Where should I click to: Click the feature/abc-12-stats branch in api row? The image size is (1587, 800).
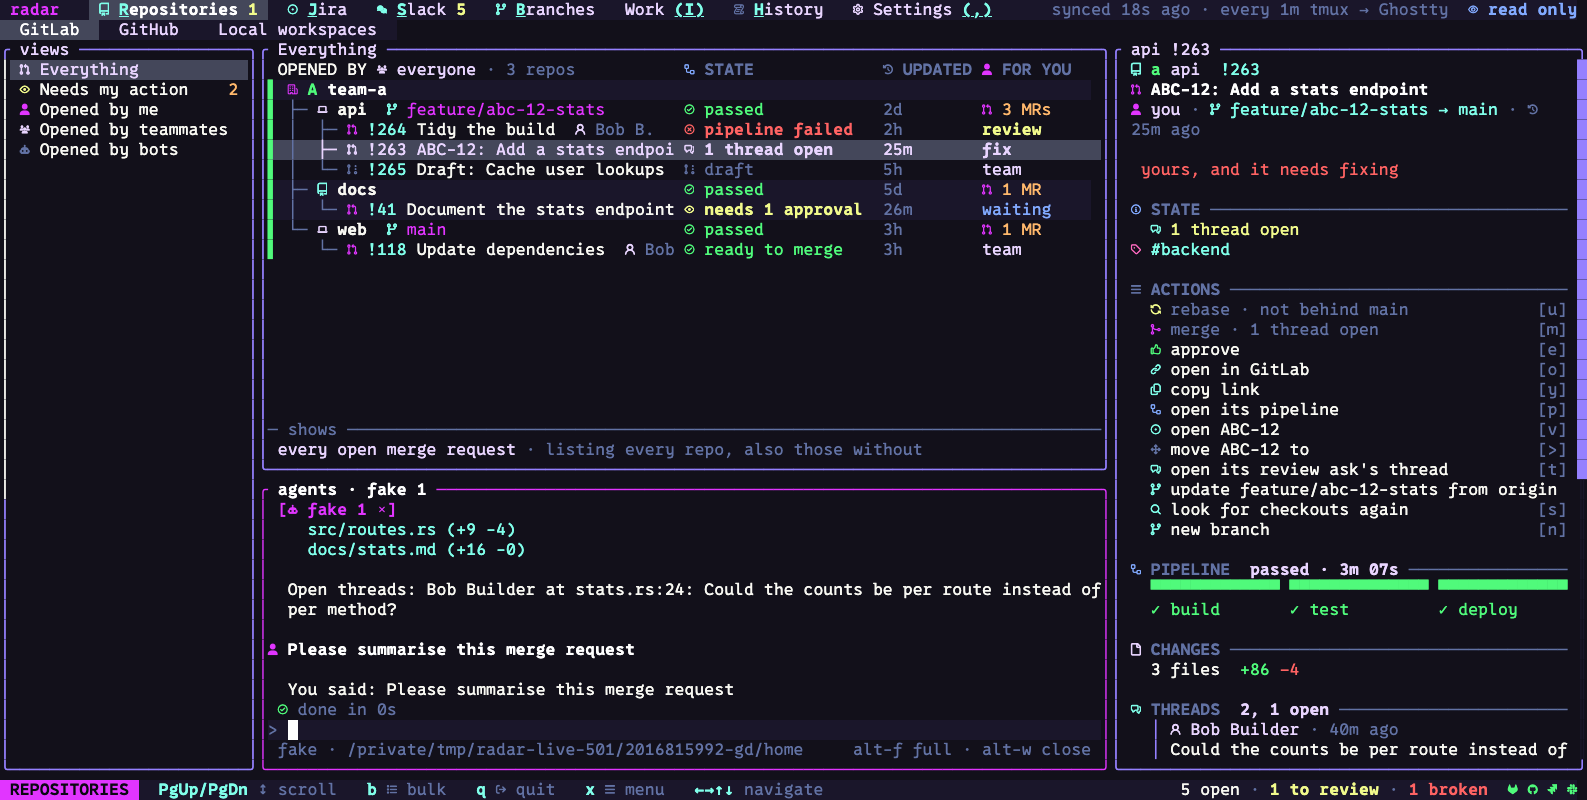[505, 110]
